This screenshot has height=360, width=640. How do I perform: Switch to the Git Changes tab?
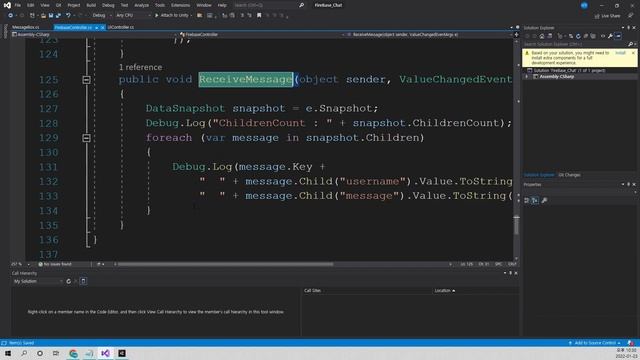(x=569, y=175)
